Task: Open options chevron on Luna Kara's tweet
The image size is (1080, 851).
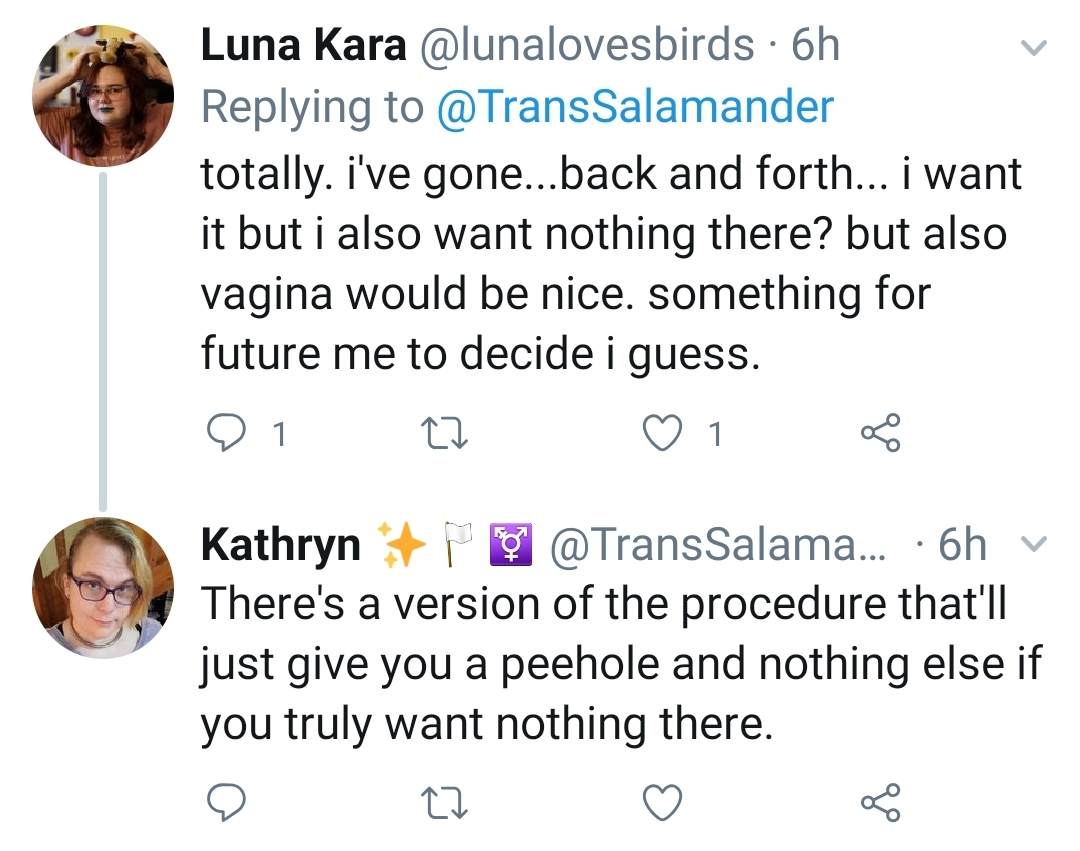Action: (x=1033, y=48)
